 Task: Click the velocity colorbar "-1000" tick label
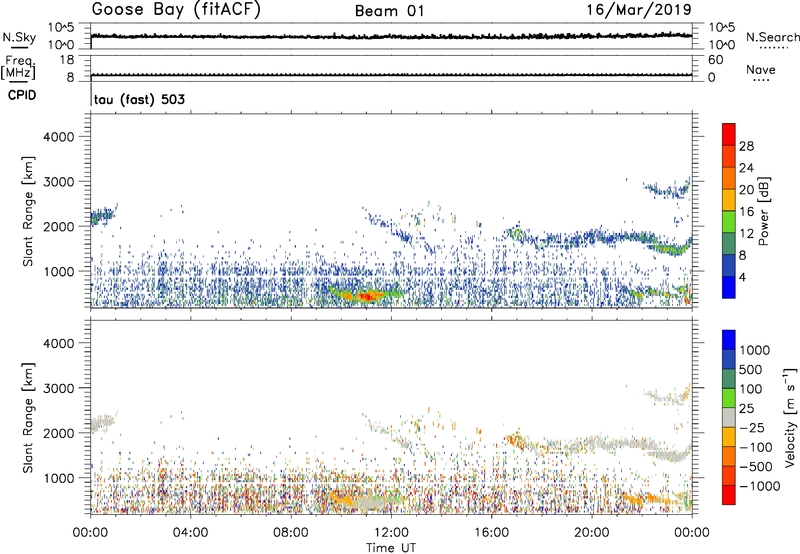tap(759, 486)
